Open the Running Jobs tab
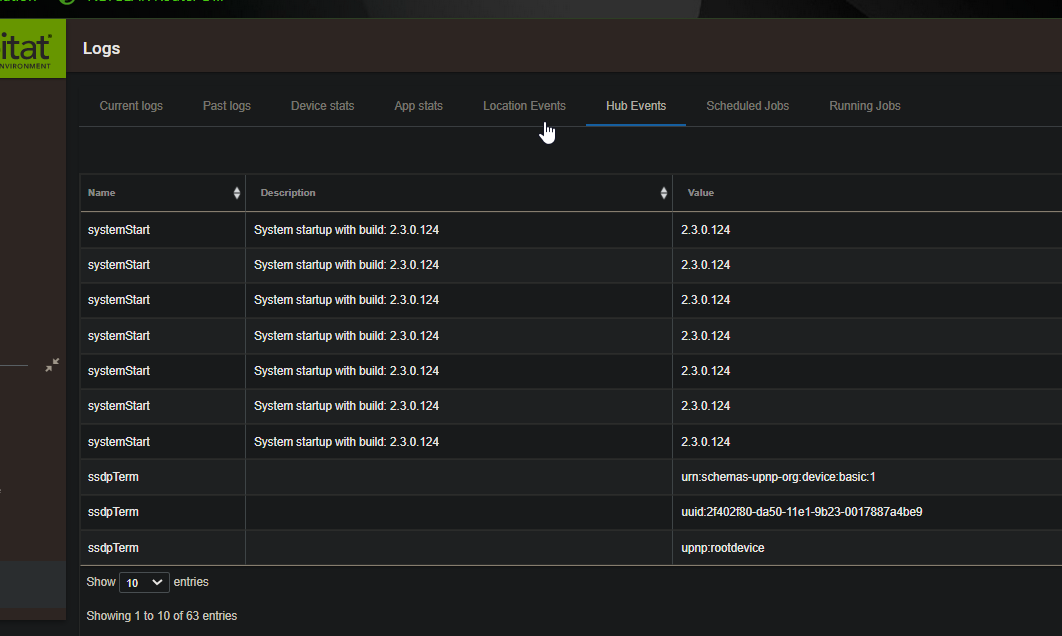Viewport: 1062px width, 636px height. tap(864, 106)
